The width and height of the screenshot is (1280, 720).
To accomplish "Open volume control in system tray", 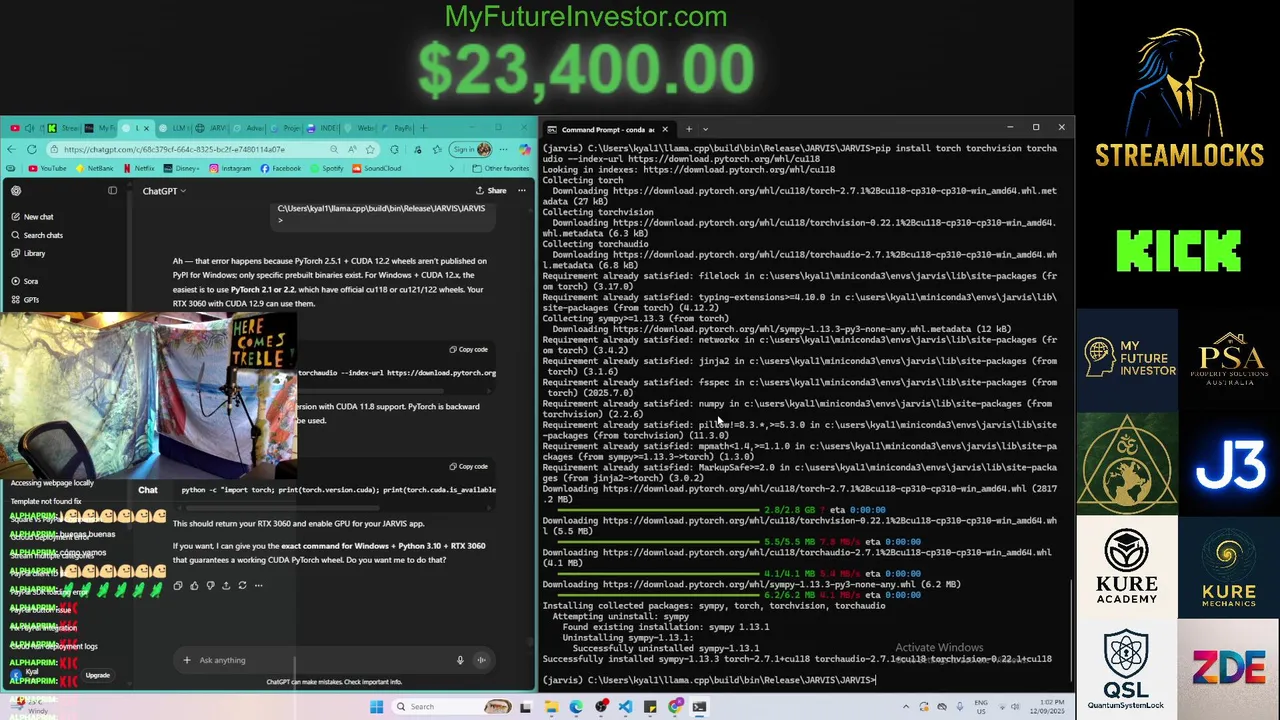I will click(1016, 707).
